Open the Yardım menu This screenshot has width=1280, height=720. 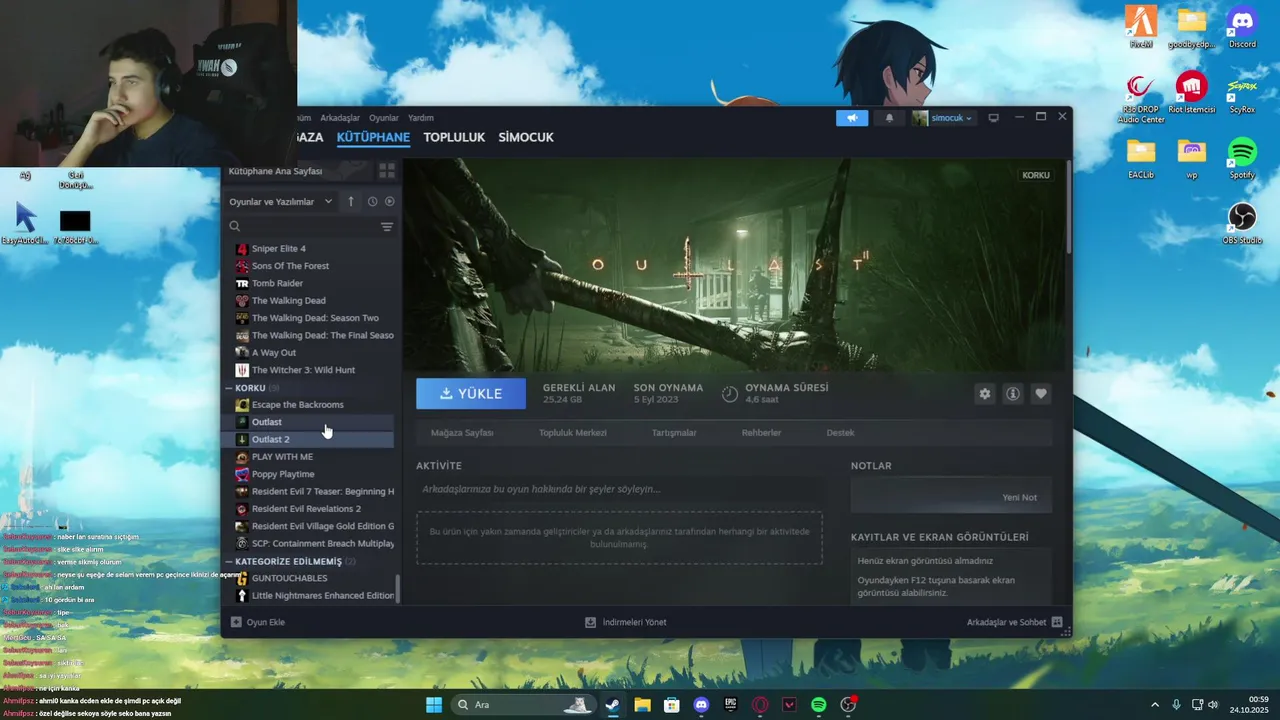[x=421, y=118]
